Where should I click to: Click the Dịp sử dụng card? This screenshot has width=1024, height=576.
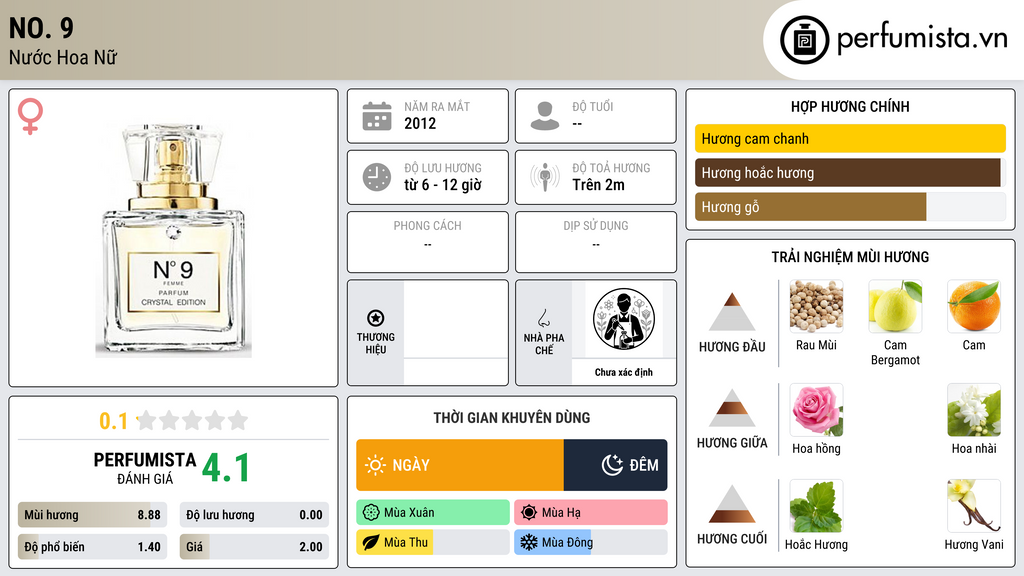[596, 242]
